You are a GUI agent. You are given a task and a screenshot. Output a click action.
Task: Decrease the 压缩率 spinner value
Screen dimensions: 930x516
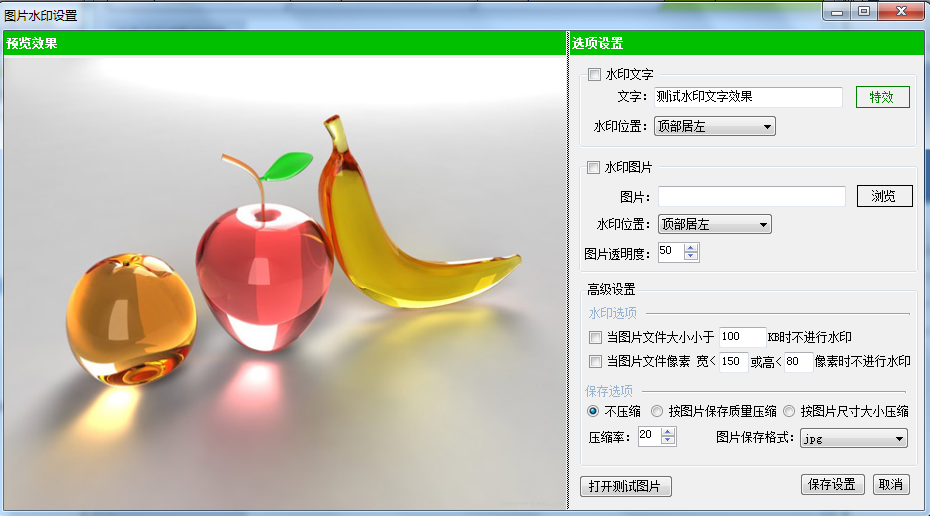pos(669,440)
